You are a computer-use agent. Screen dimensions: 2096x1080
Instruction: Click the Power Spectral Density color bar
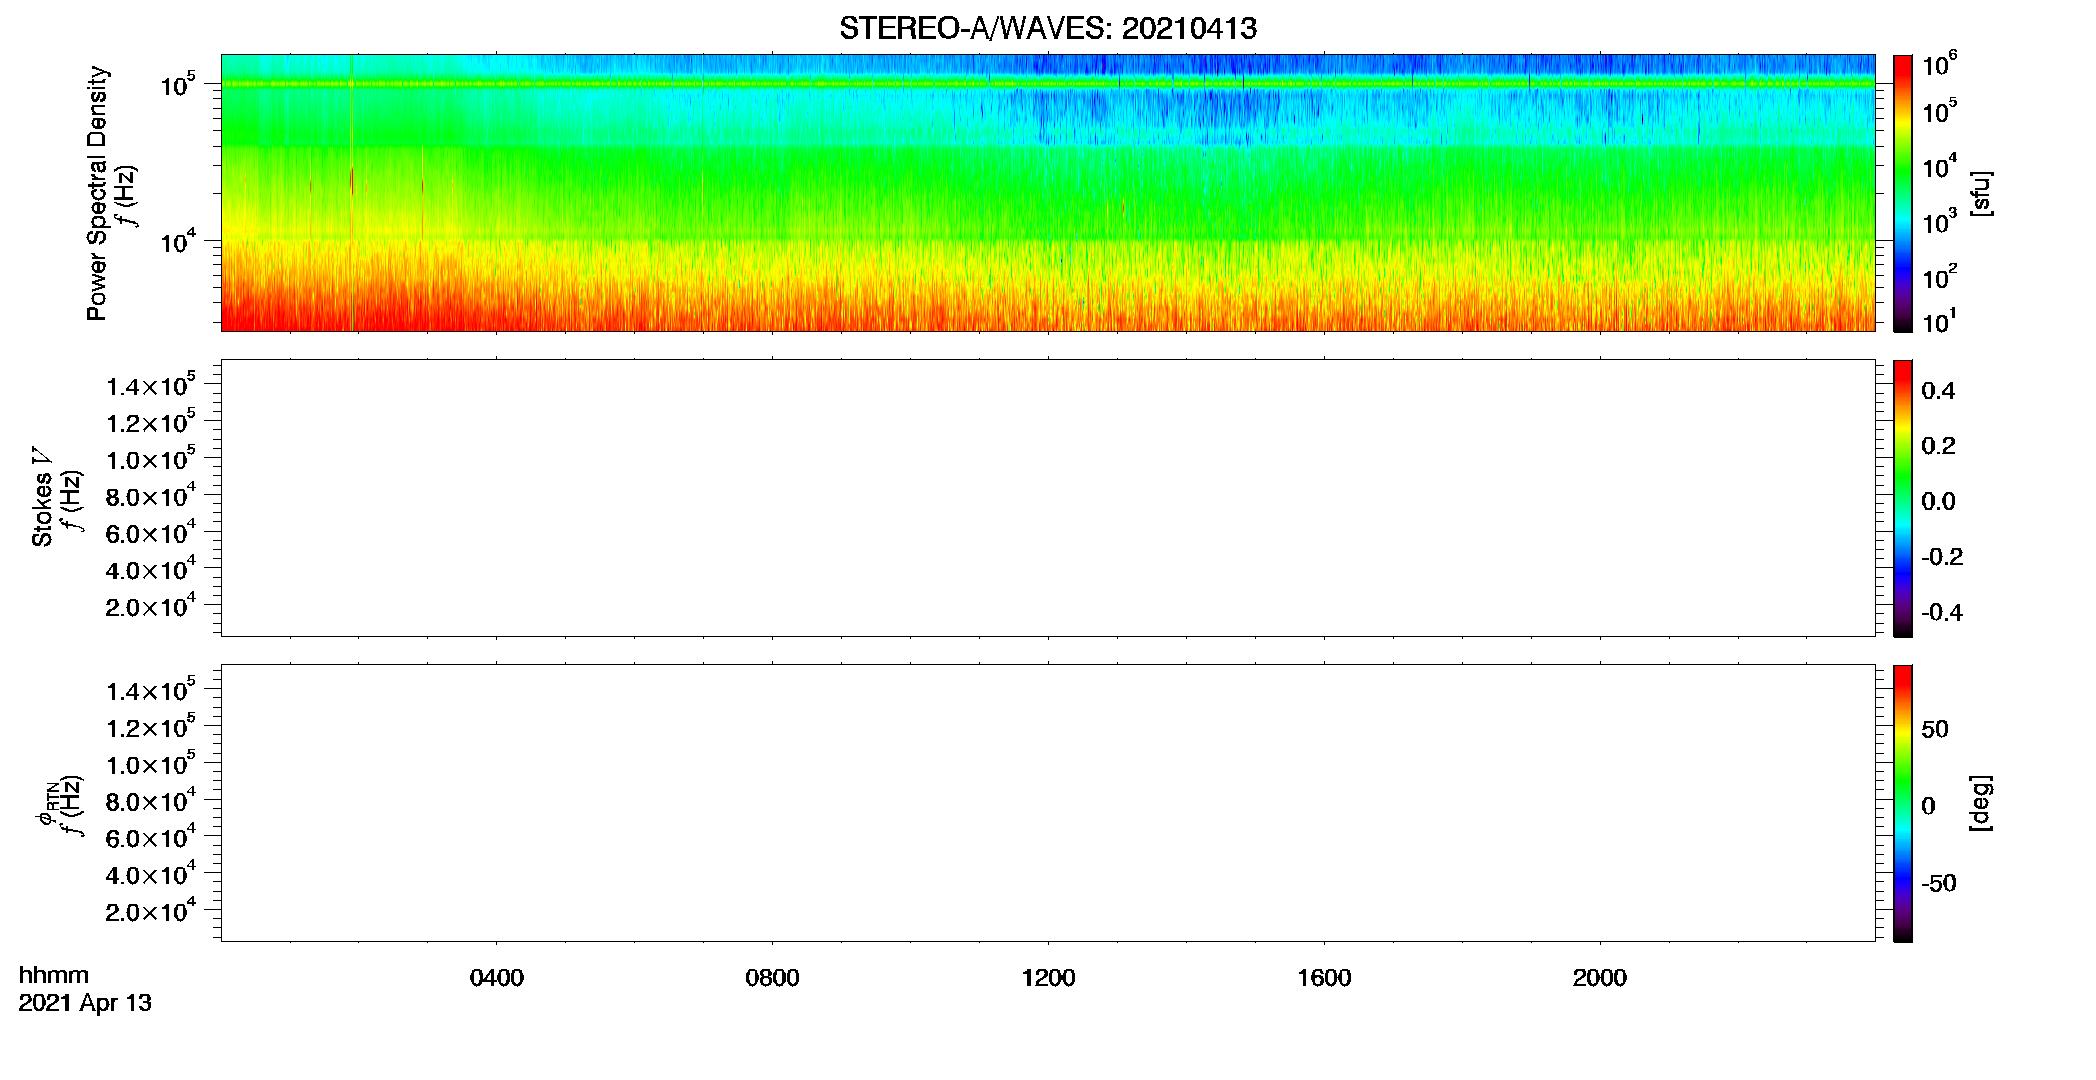1903,193
